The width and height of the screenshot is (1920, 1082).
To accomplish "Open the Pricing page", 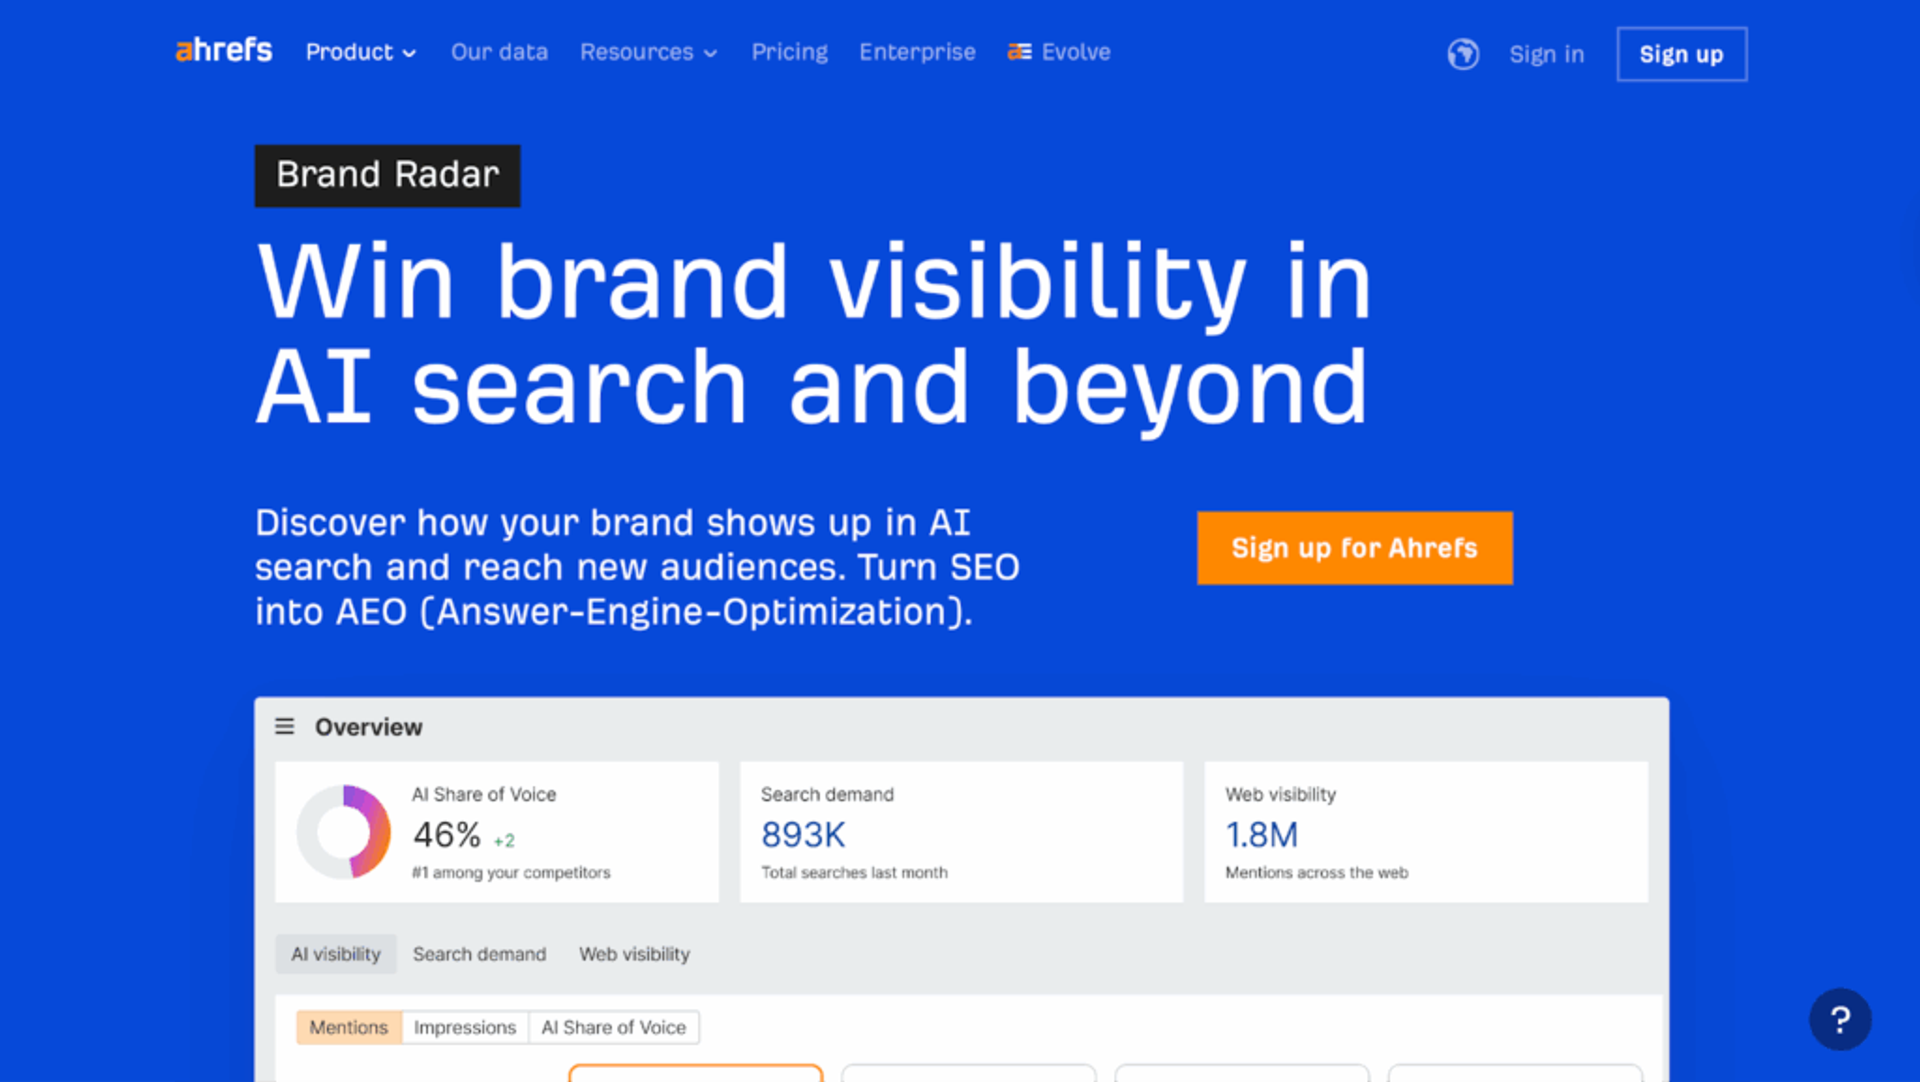I will click(790, 52).
